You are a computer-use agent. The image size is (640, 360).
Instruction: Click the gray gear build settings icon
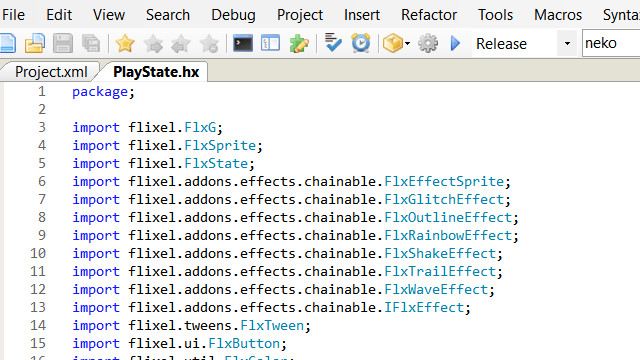pyautogui.click(x=428, y=43)
